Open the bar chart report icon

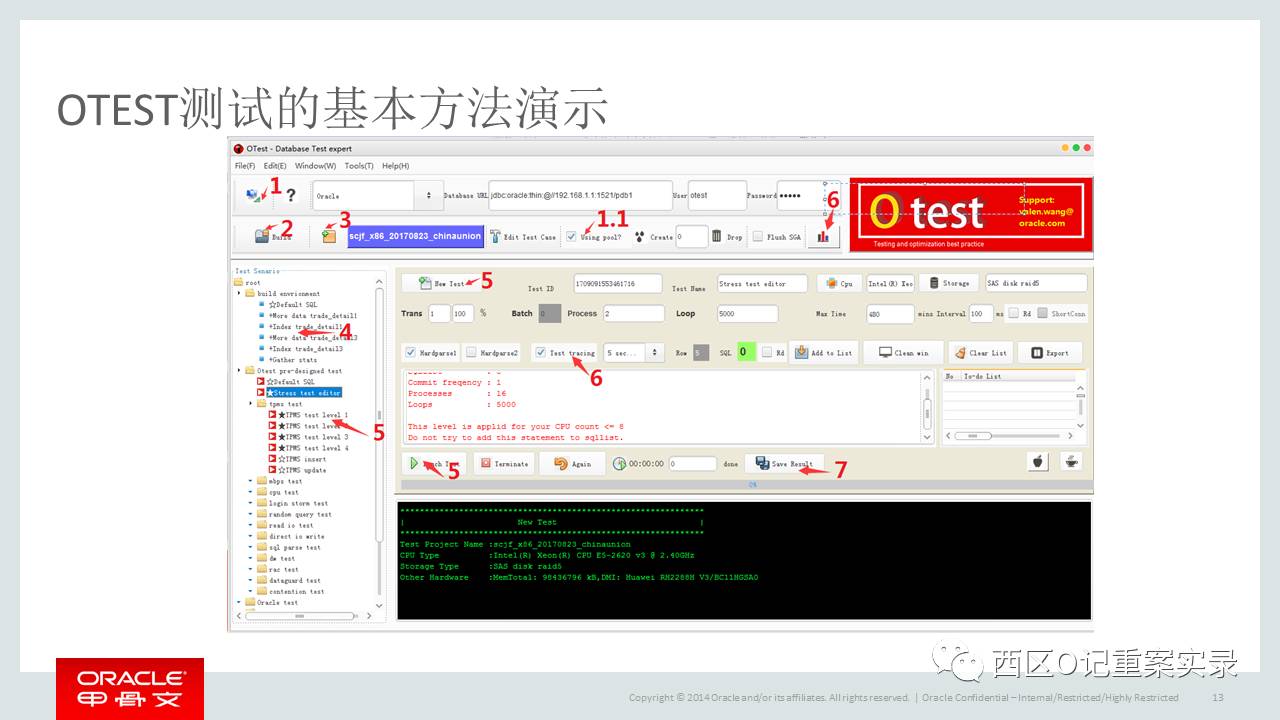coord(824,236)
